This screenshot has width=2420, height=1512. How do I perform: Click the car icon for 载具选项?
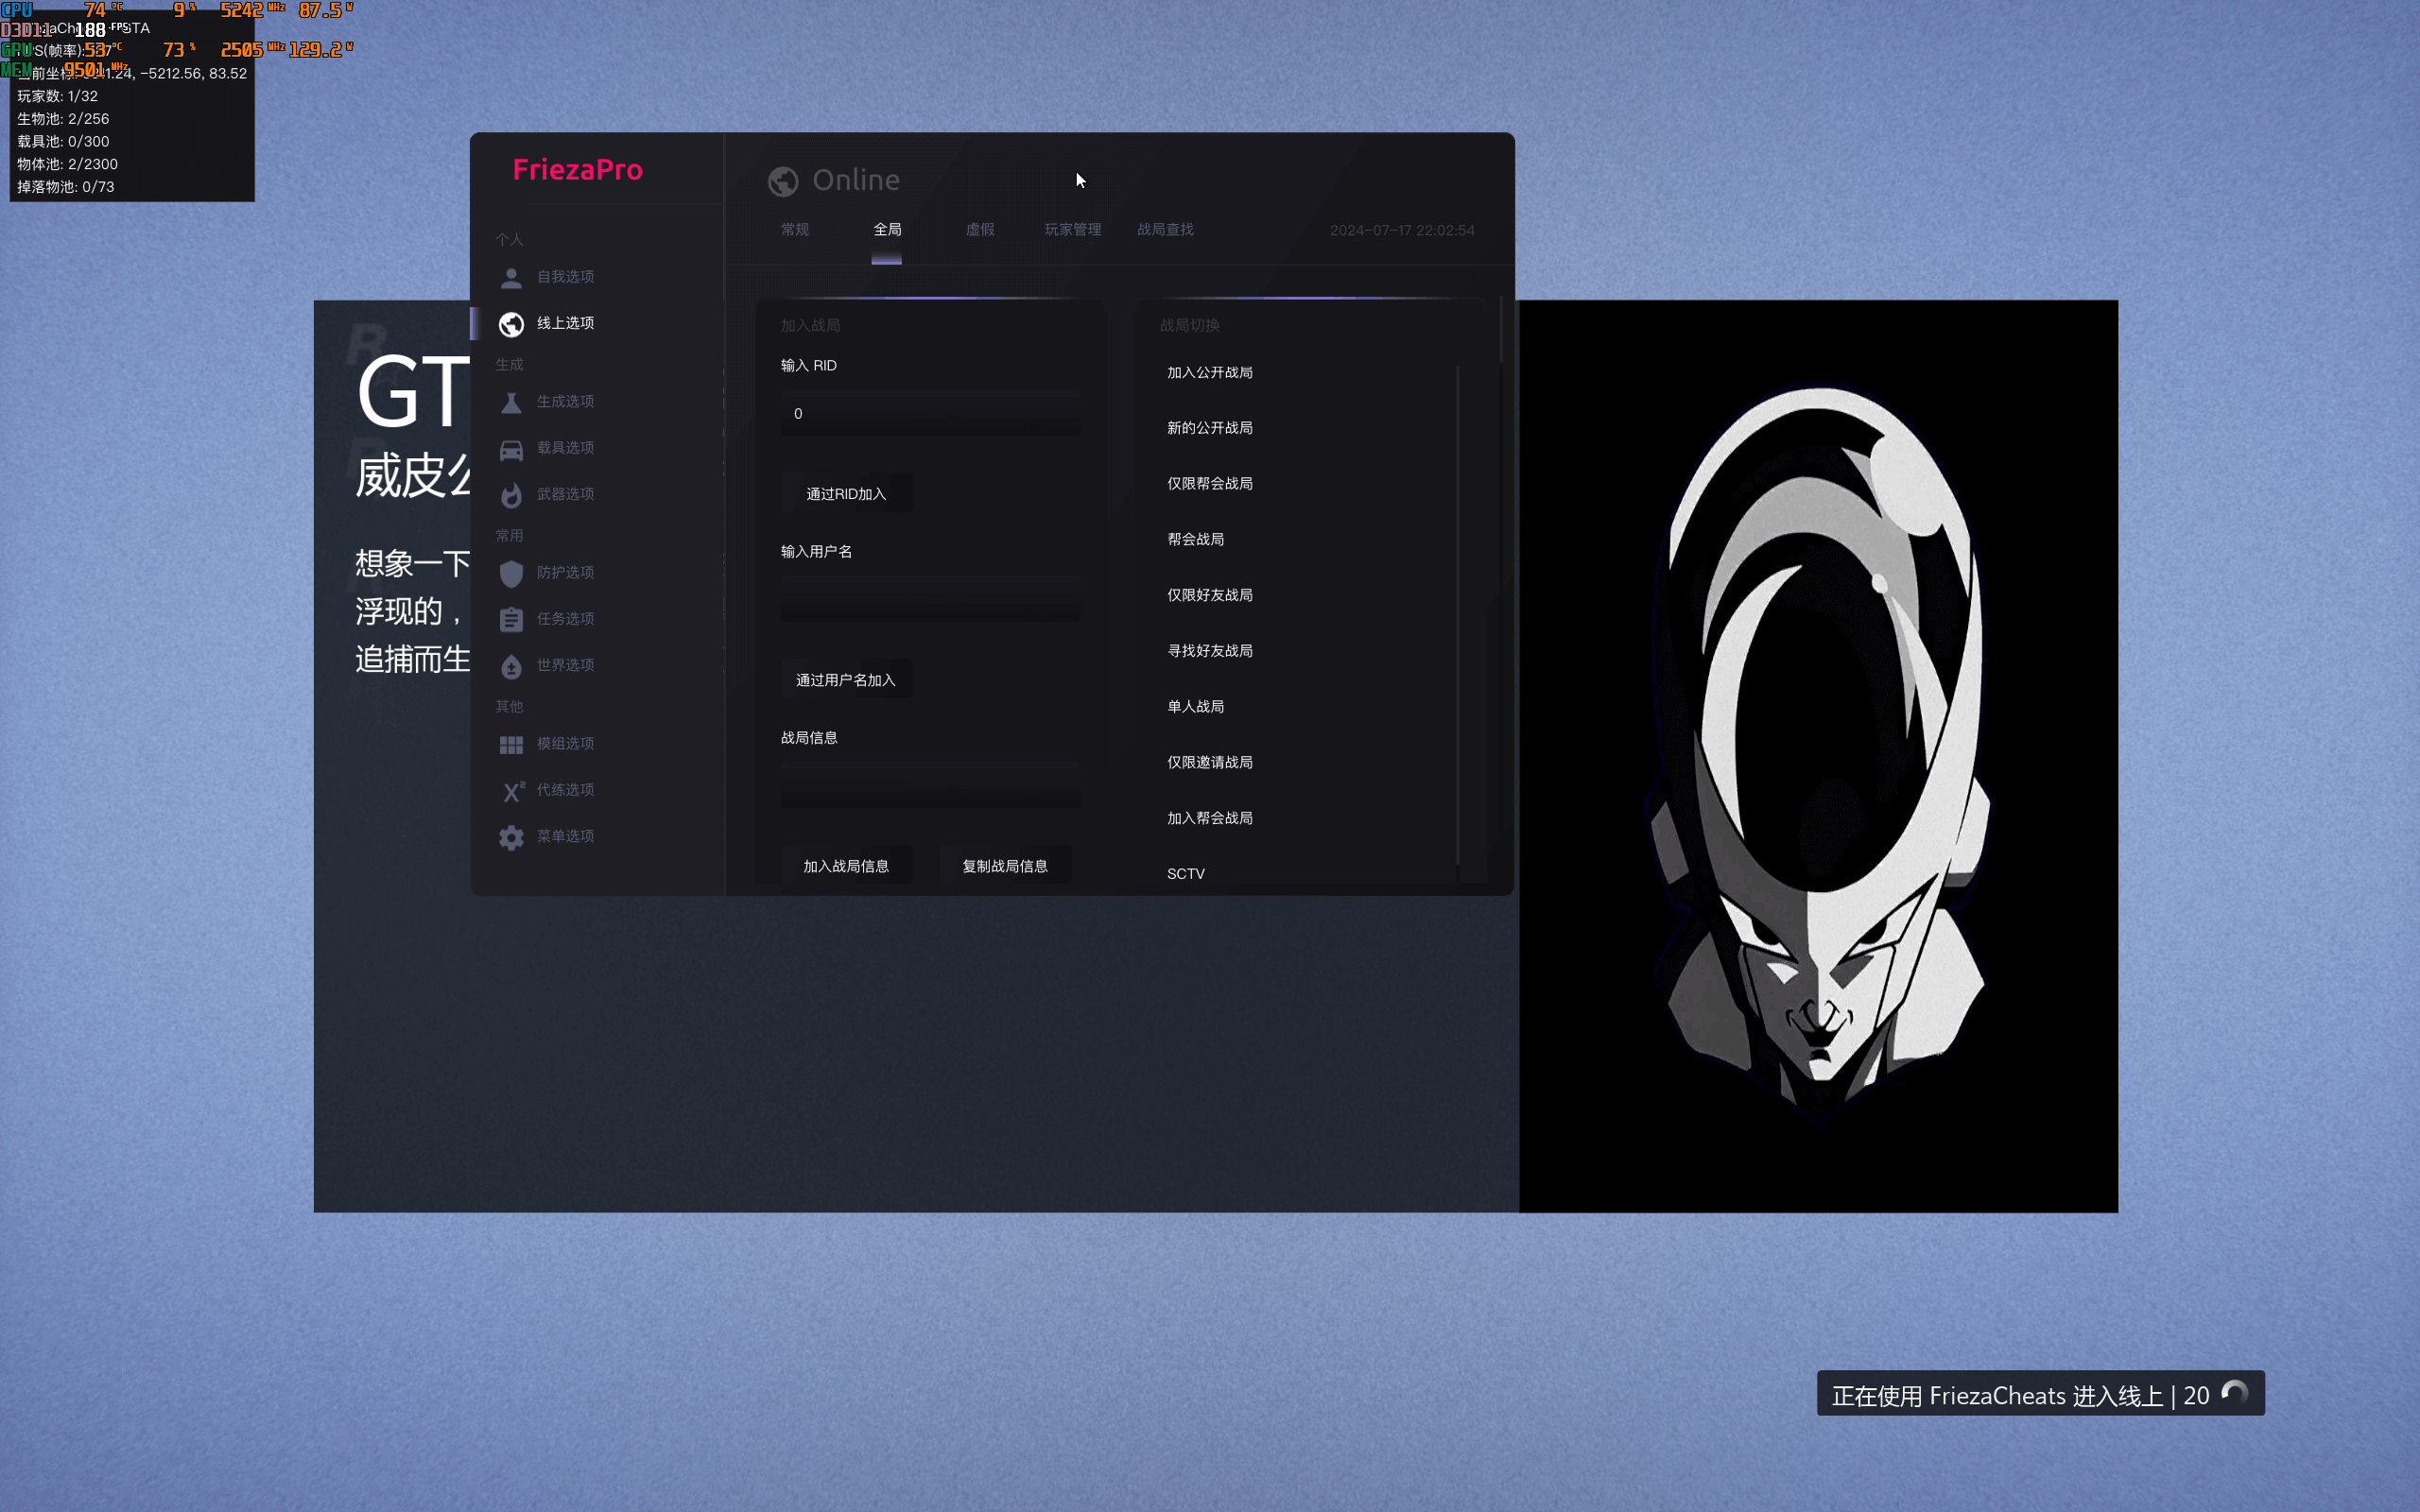click(x=511, y=449)
